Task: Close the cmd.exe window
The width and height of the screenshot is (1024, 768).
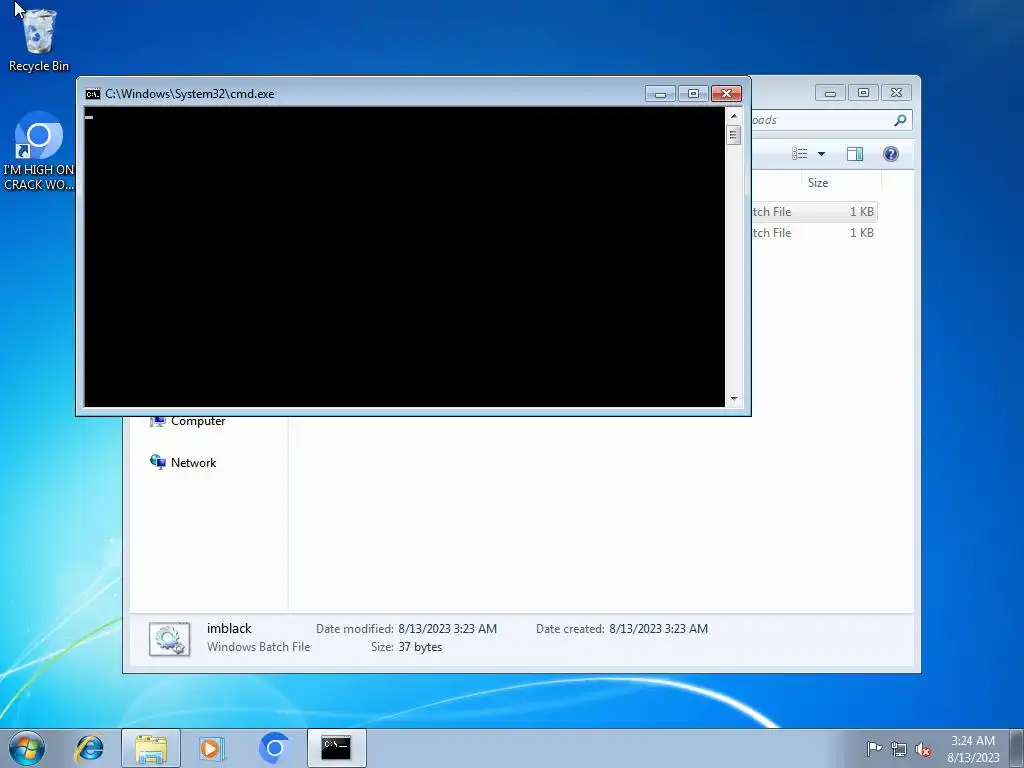Action: 726,94
